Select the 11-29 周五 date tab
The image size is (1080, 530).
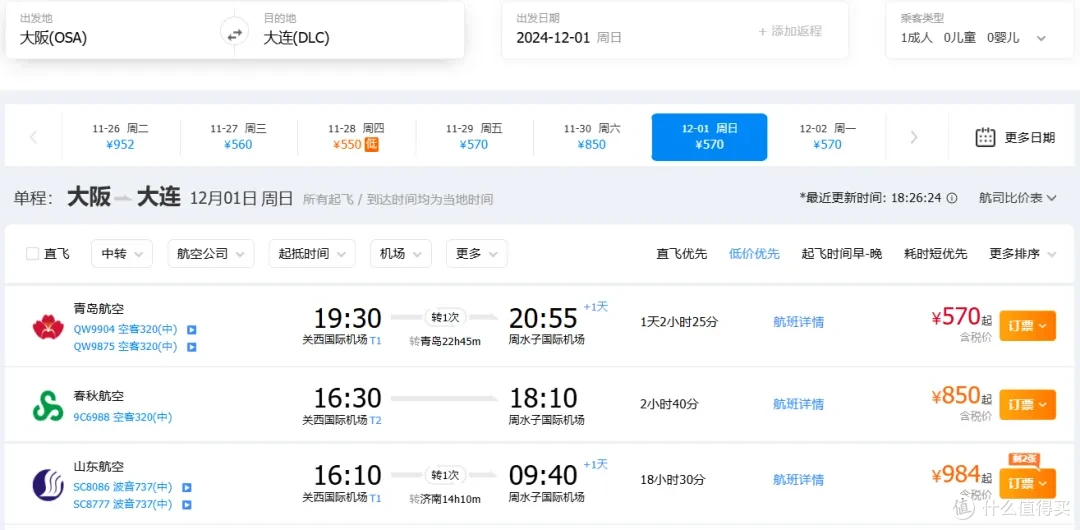point(474,136)
